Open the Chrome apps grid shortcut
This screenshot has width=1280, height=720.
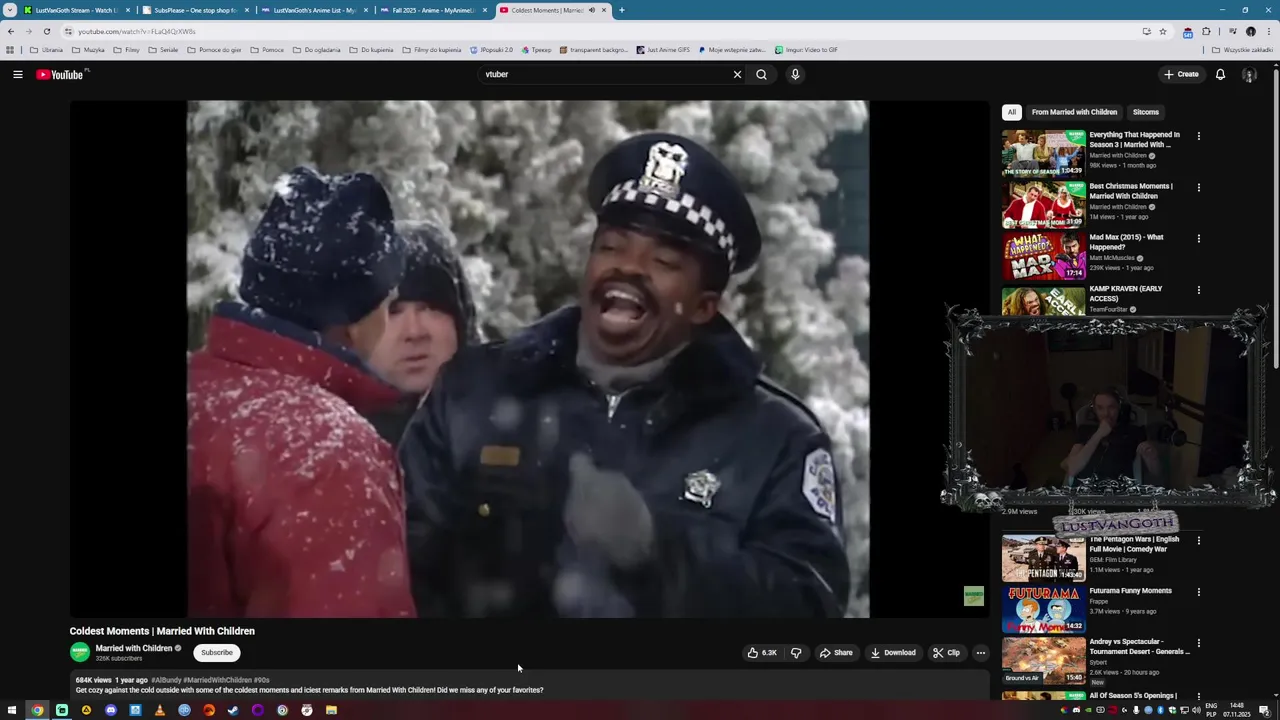click(10, 49)
